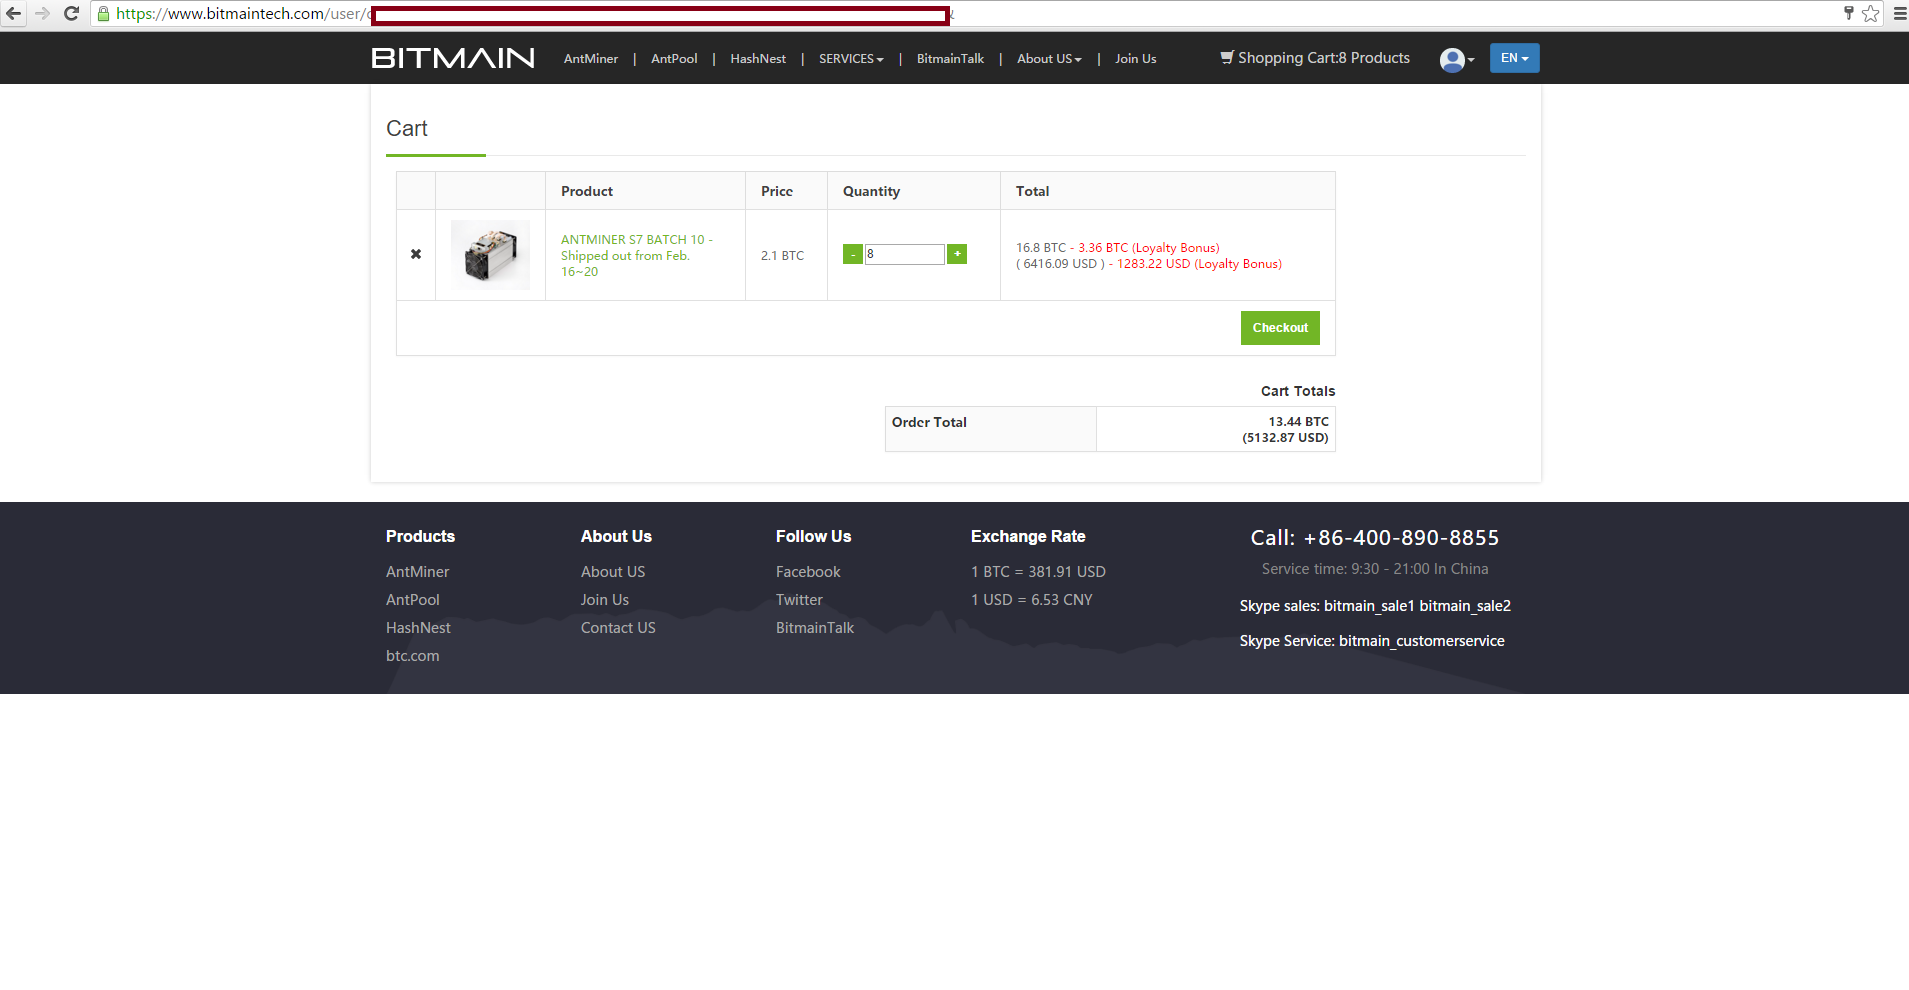Viewport: 1909px width, 990px height.
Task: Bookmark the page with the star icon
Action: [x=1870, y=14]
